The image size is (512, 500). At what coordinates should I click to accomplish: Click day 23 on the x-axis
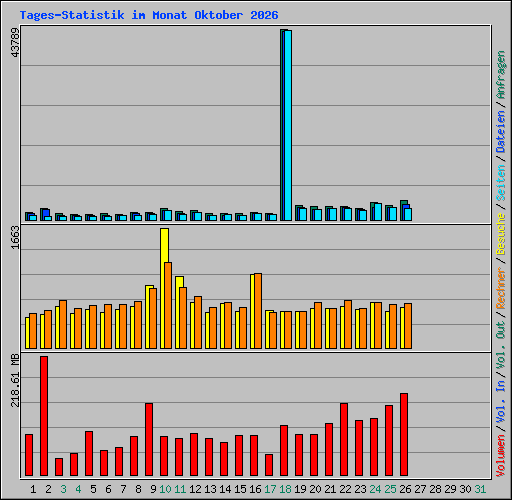coord(360,489)
